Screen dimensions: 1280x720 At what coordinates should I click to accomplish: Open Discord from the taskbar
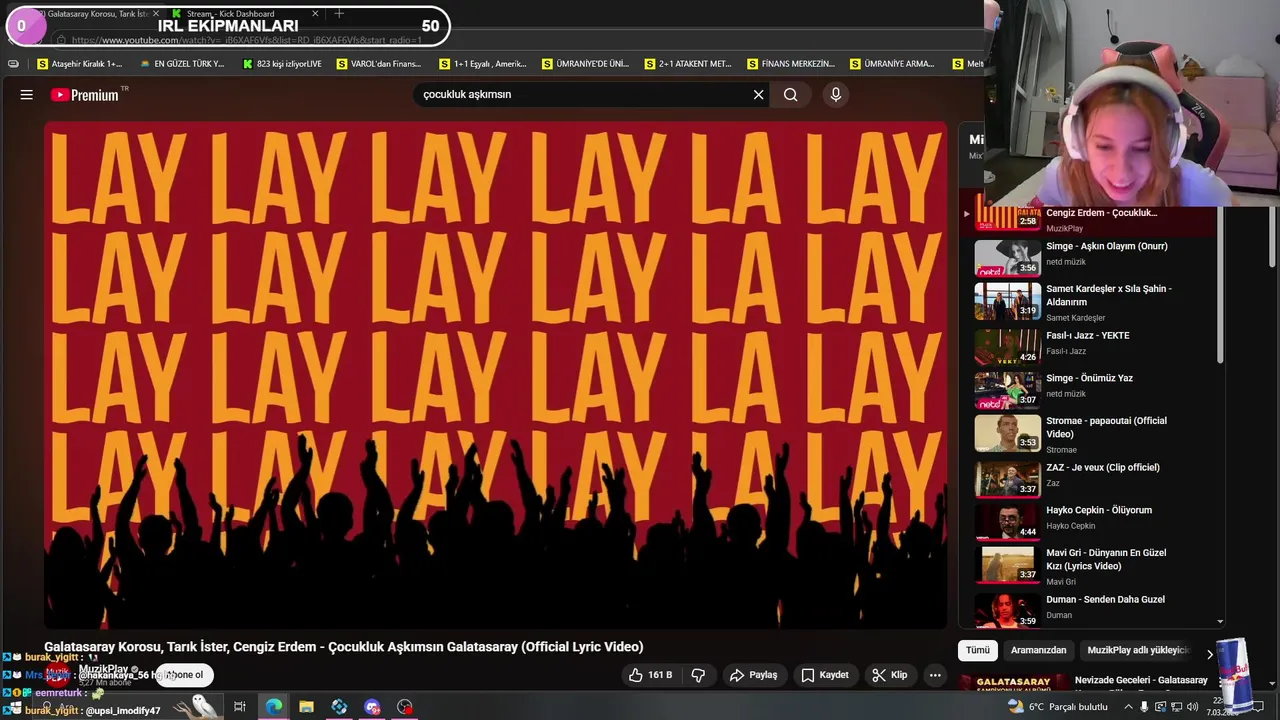[x=372, y=707]
